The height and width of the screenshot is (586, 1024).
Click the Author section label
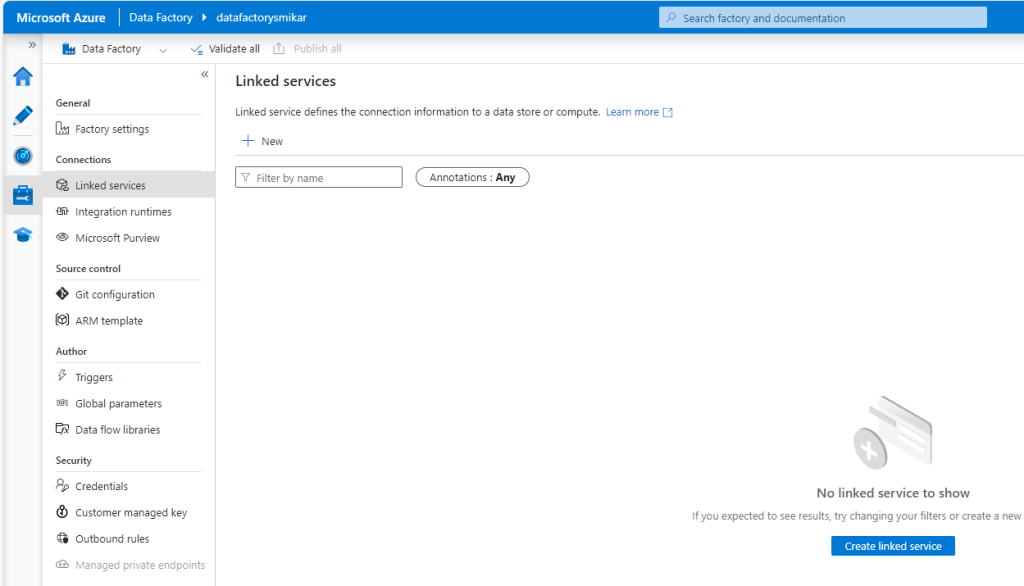point(71,351)
